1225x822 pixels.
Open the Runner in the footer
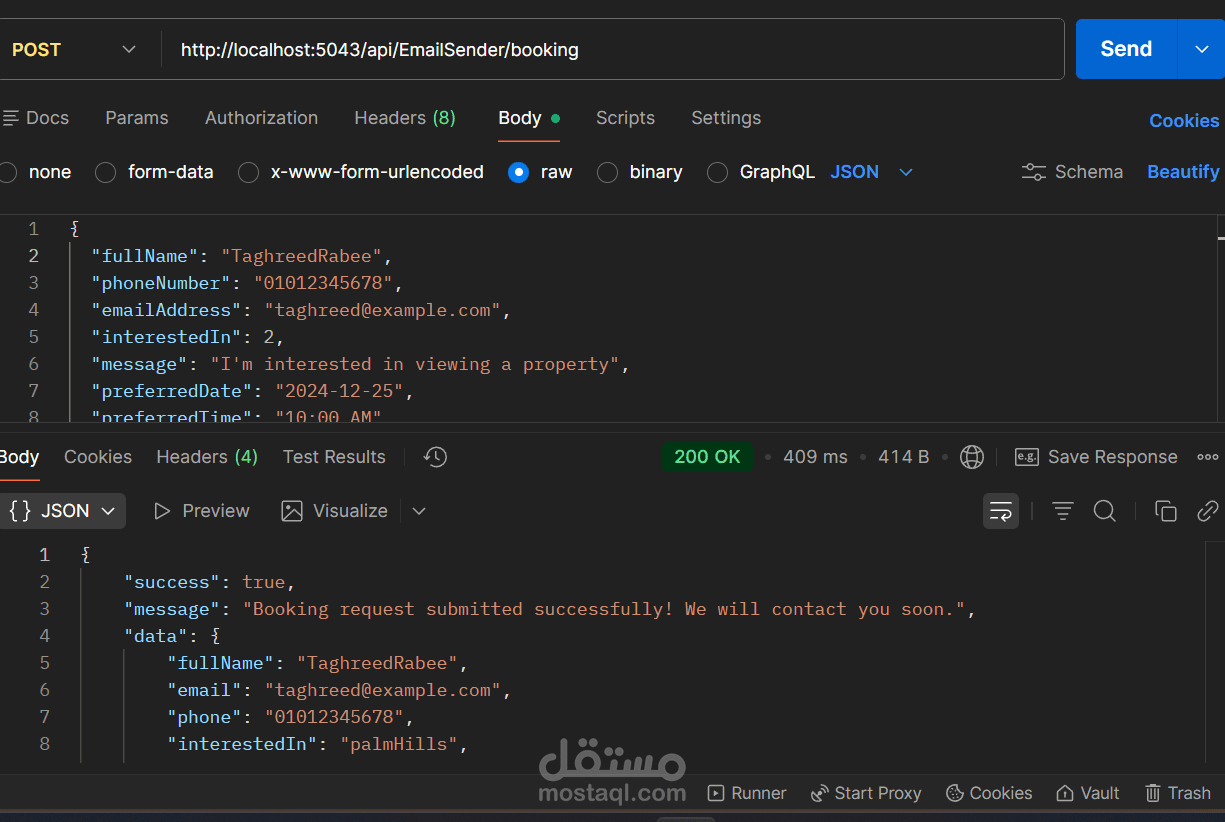pos(747,793)
